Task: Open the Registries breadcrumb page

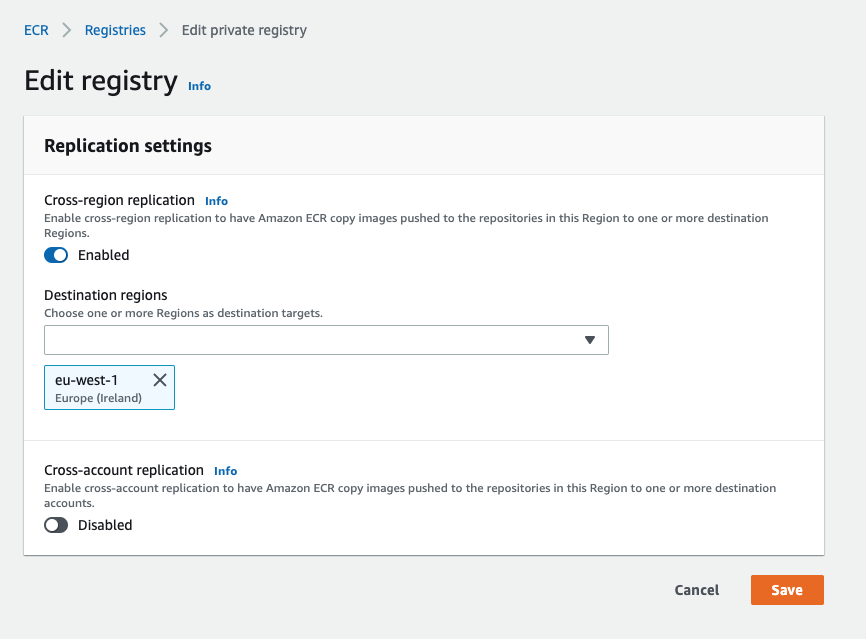Action: [115, 30]
